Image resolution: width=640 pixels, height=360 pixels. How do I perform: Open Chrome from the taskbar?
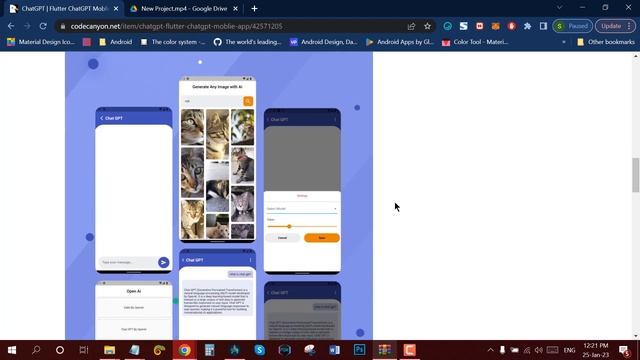pyautogui.click(x=184, y=350)
